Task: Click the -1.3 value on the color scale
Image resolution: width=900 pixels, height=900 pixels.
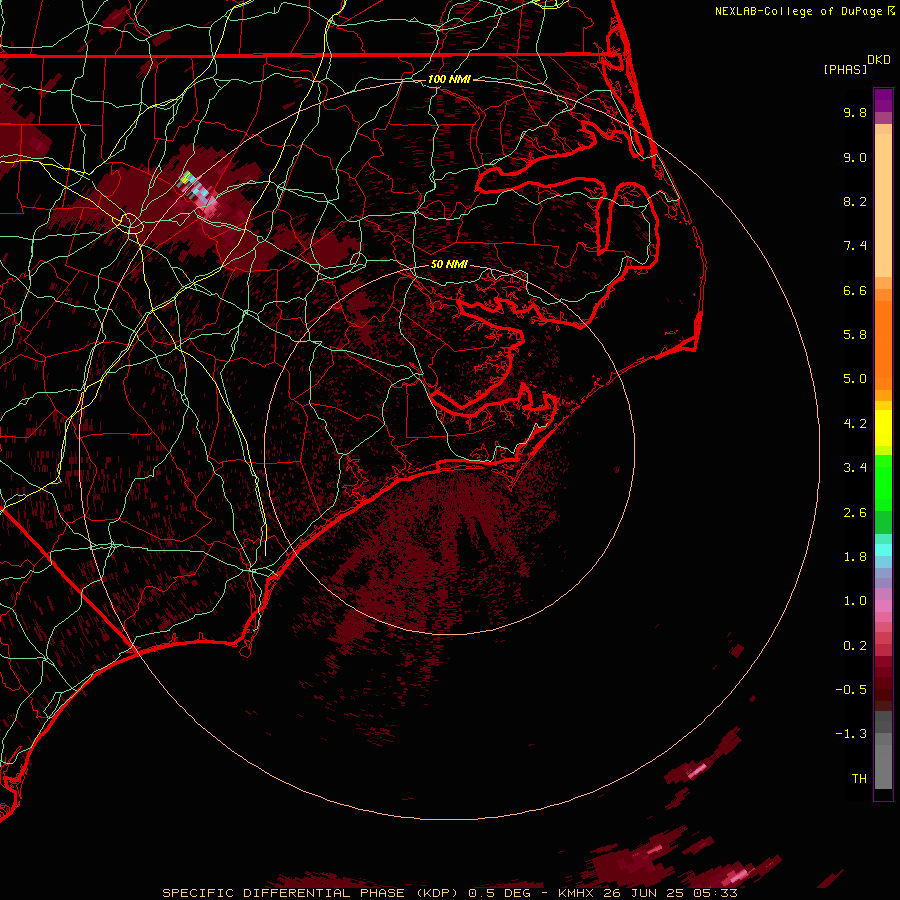Action: click(x=851, y=734)
